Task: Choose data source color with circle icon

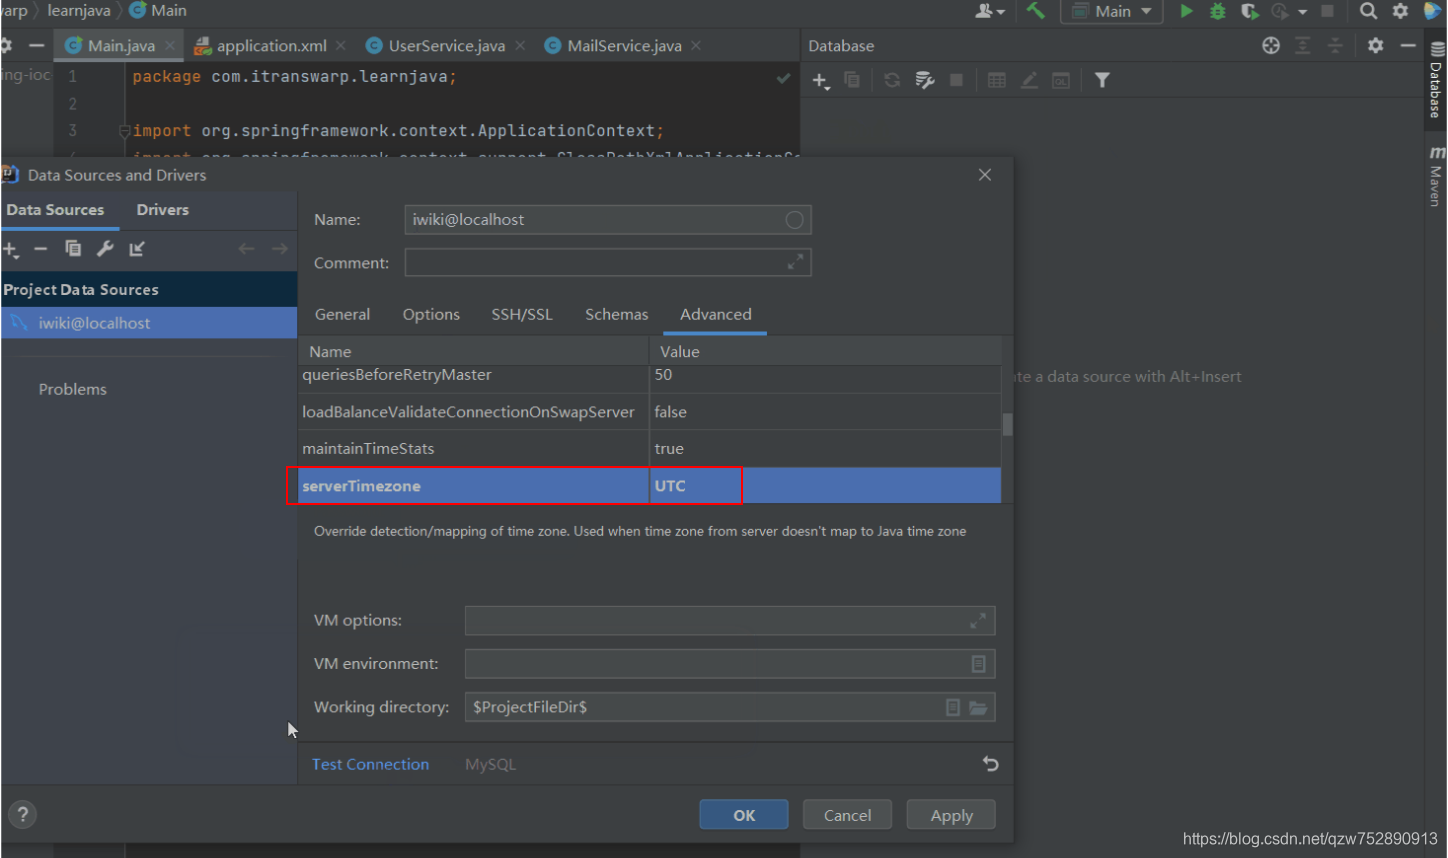Action: point(794,220)
